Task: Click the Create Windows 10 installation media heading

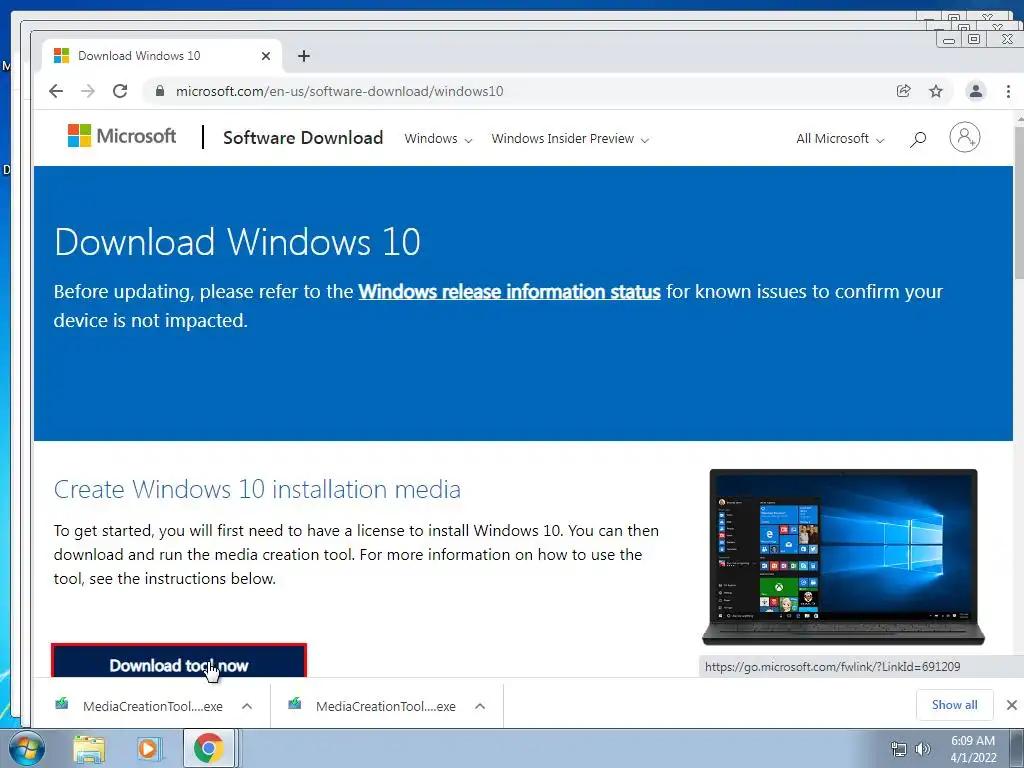Action: (x=257, y=489)
